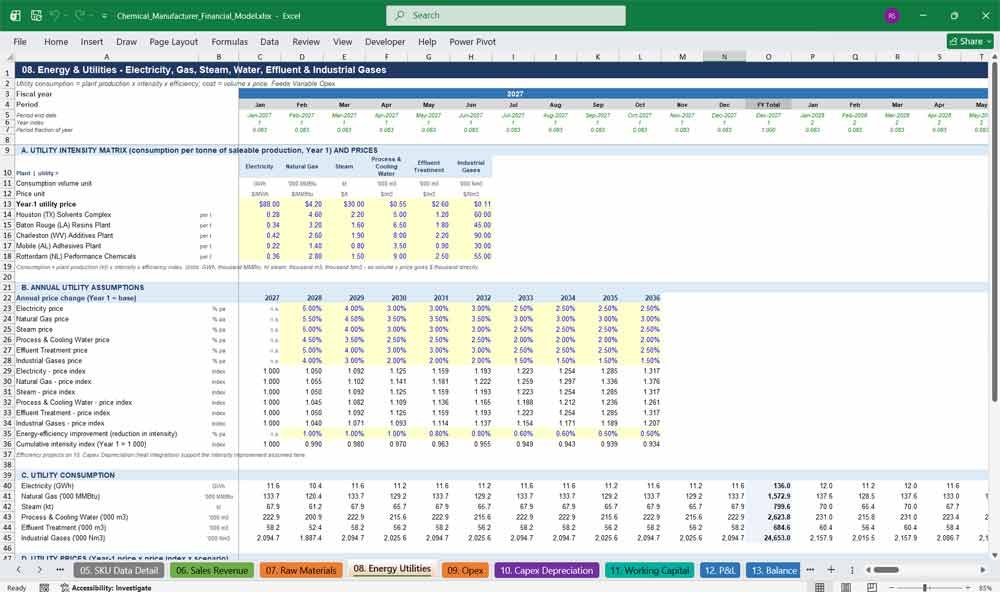Select the 08. Energy Utilities sheet tab
The height and width of the screenshot is (592, 1000).
point(392,569)
